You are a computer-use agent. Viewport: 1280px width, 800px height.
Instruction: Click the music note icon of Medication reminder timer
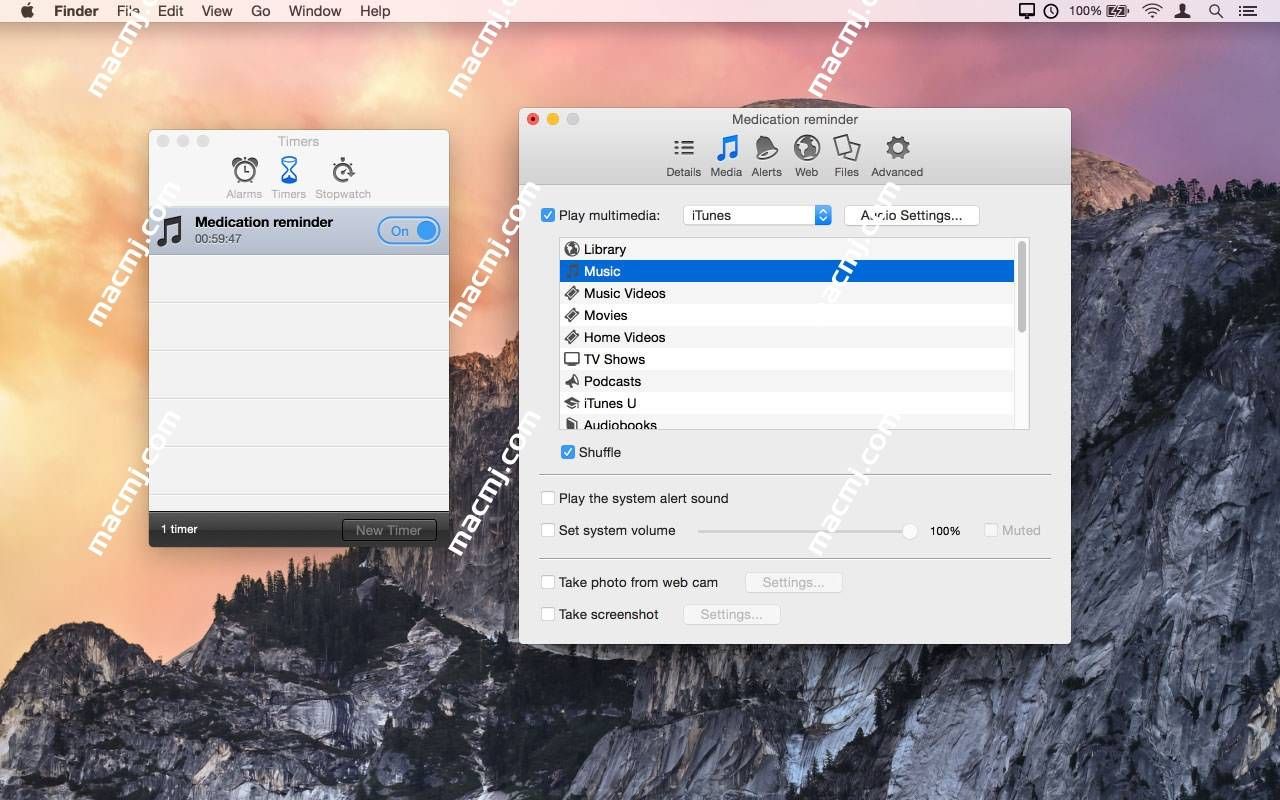tap(170, 231)
